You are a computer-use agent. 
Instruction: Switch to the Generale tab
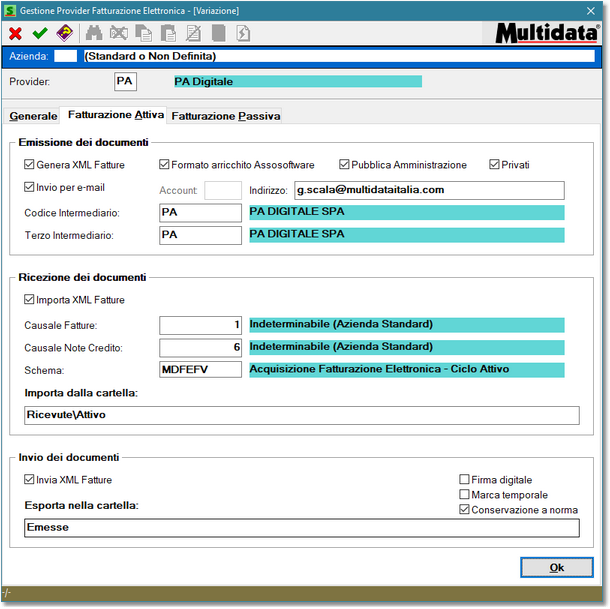[33, 116]
